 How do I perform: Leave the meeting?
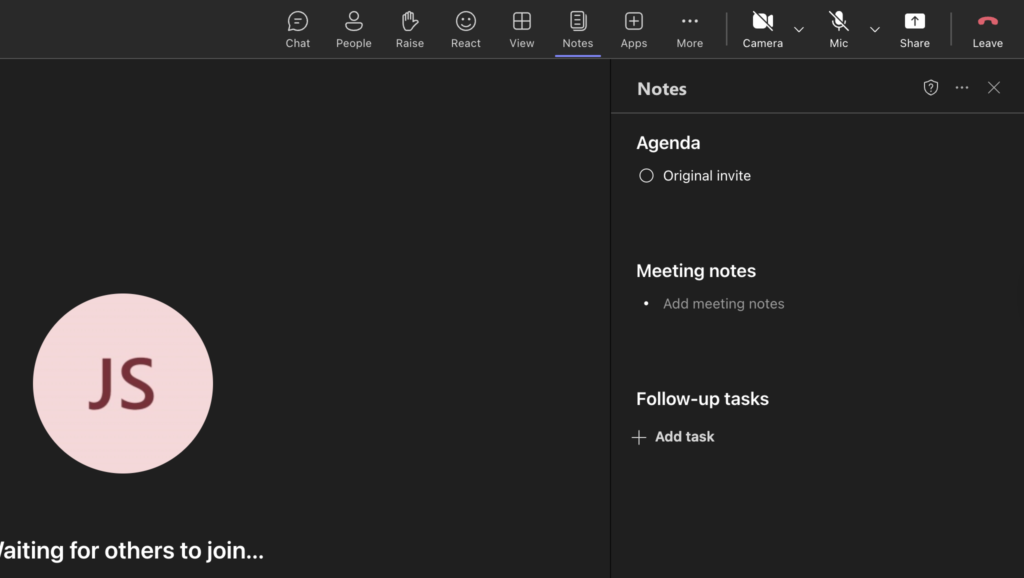tap(987, 28)
